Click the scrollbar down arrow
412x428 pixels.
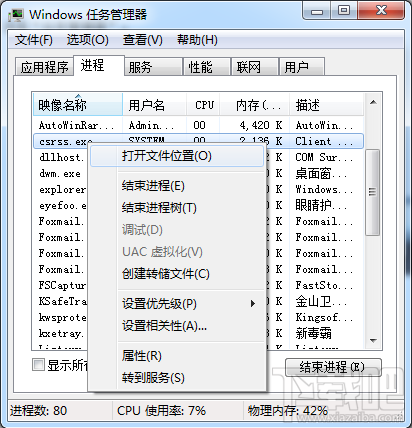point(373,340)
